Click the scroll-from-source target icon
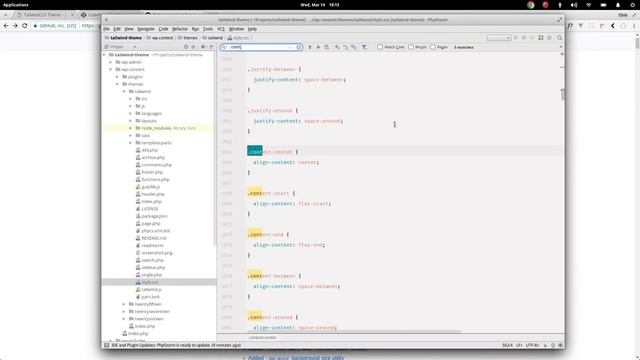The height and width of the screenshot is (360, 640). point(186,47)
